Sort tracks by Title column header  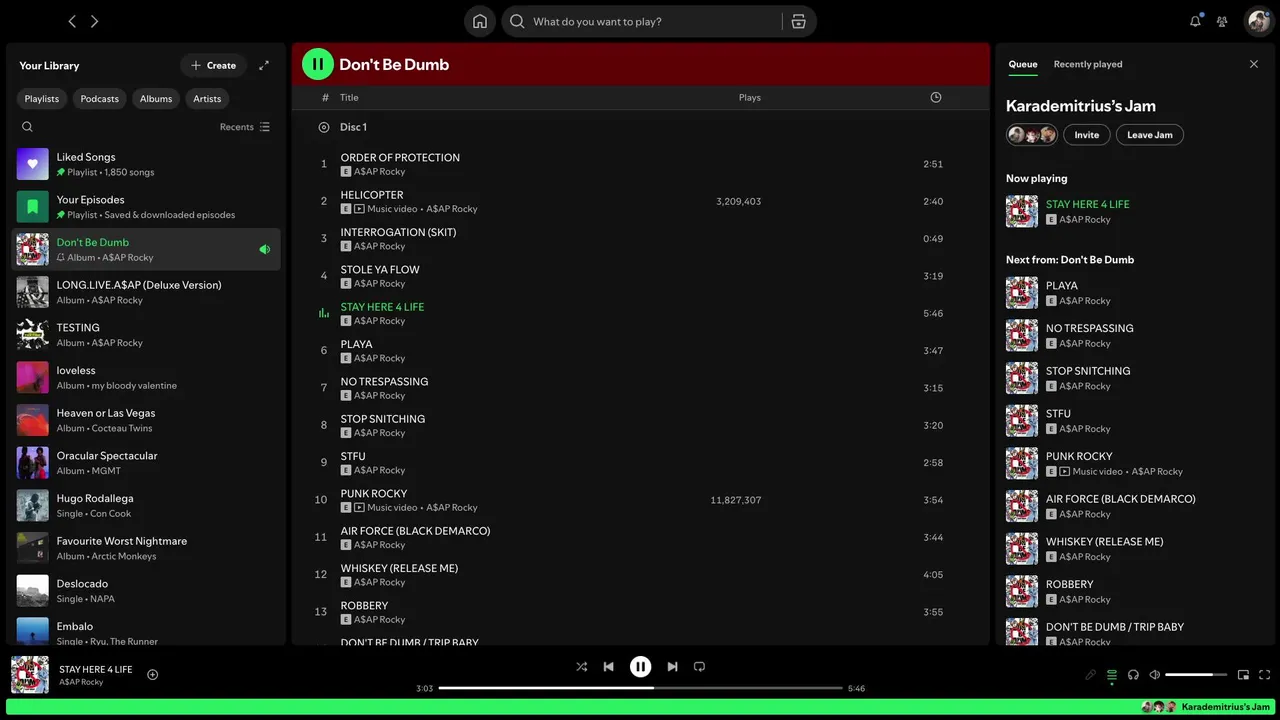point(349,97)
